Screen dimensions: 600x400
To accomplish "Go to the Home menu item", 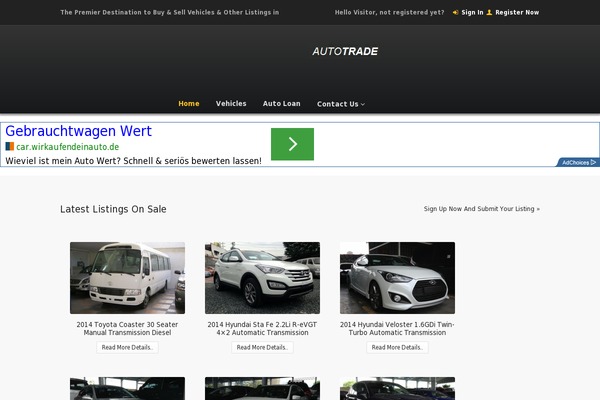I will tap(189, 103).
